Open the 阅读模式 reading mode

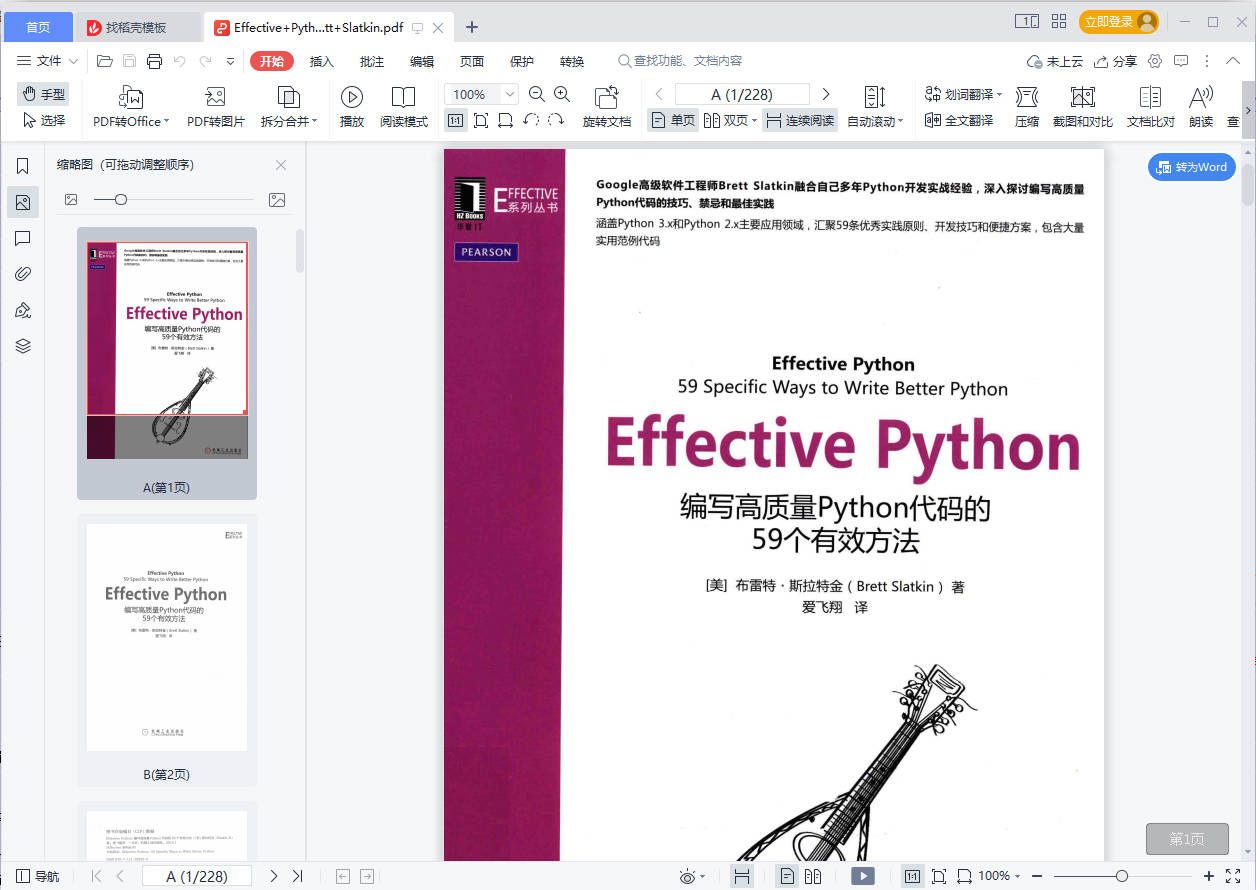pos(403,97)
